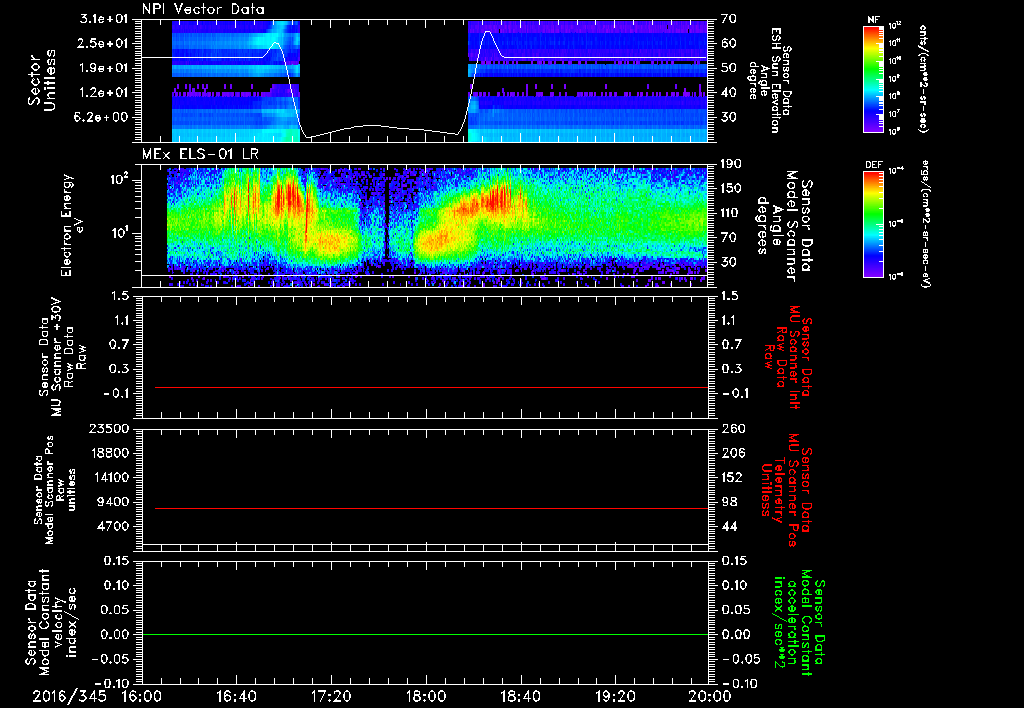
Task: Click the 23500 scanner position tick
Action: 108,428
